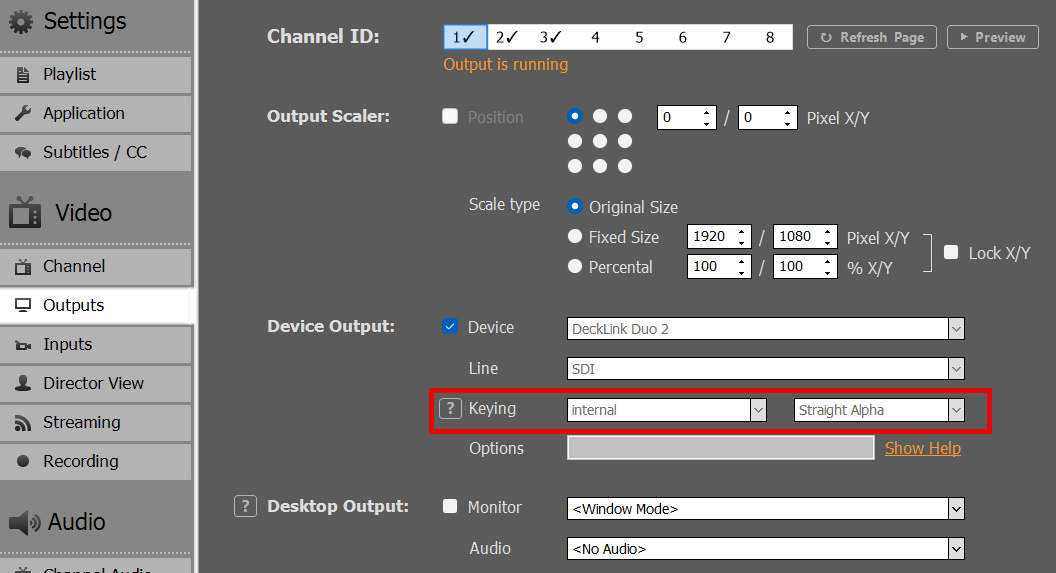Select the Channel item in Video menu
1056x573 pixels.
(96, 266)
